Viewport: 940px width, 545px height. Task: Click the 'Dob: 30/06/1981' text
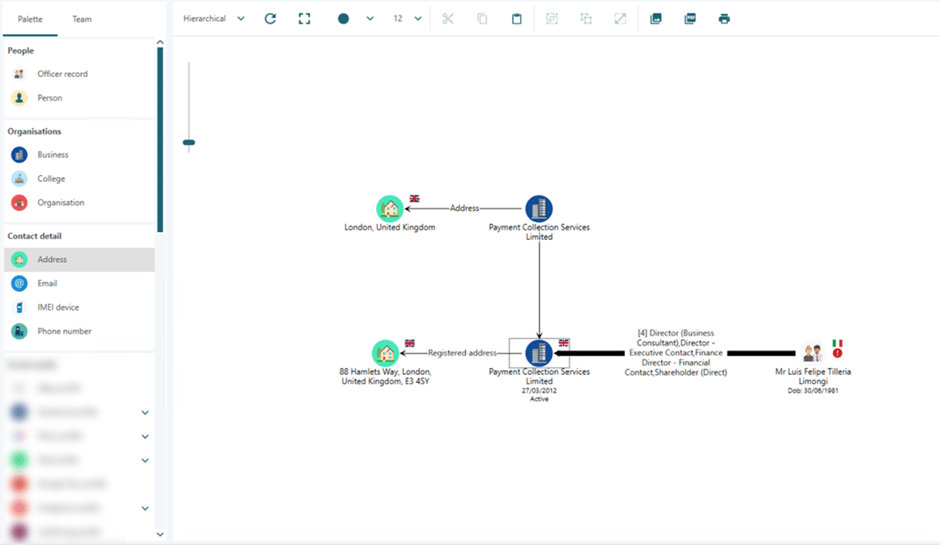point(813,390)
